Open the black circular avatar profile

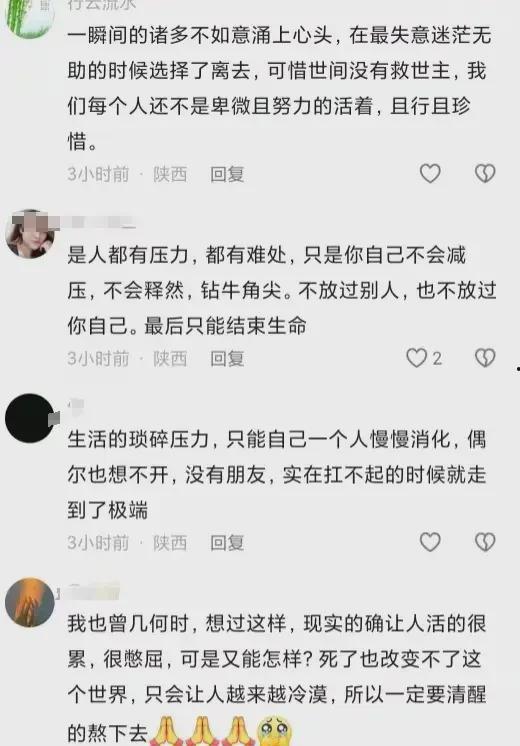[x=29, y=418]
